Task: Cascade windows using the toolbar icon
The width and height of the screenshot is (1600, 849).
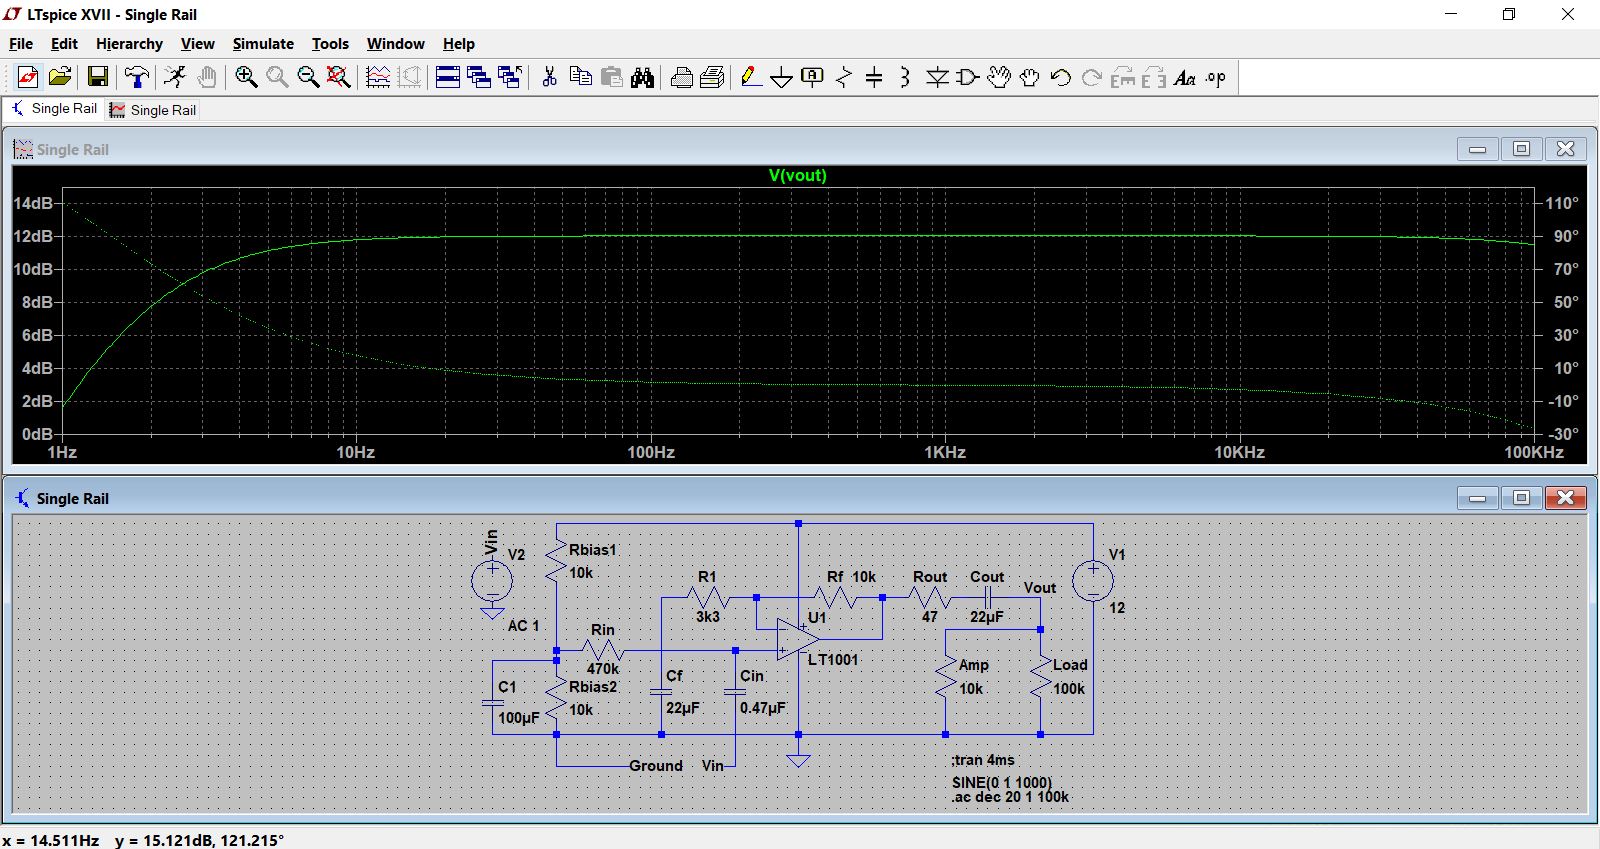Action: [x=479, y=77]
